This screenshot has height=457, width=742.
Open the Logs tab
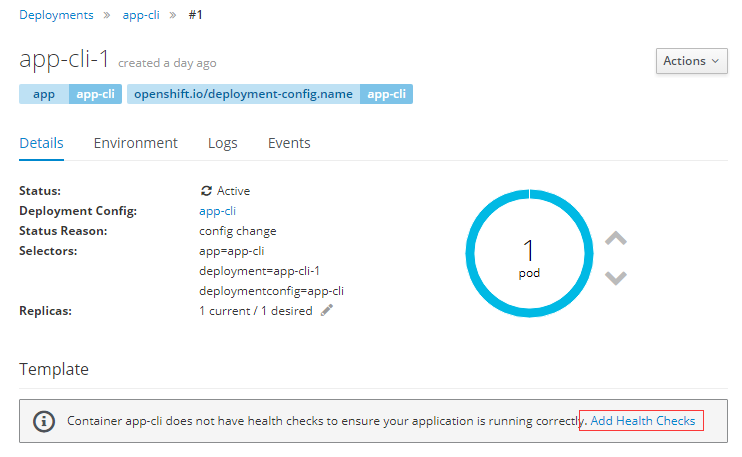(x=222, y=143)
